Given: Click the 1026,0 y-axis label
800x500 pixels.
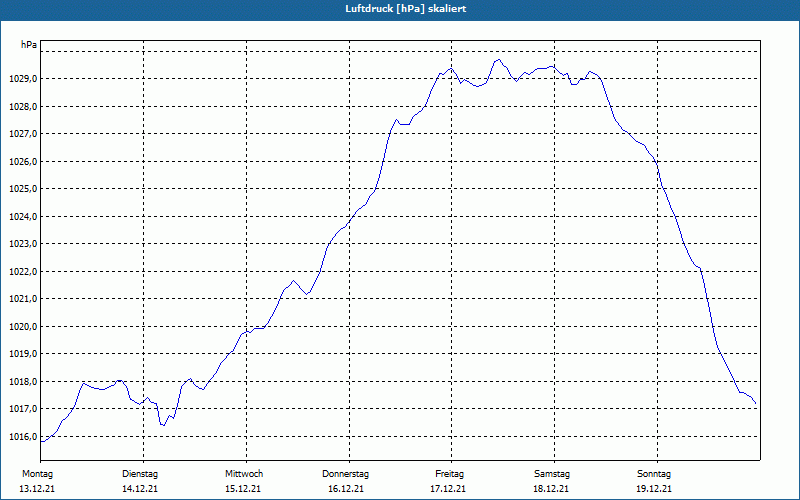Looking at the screenshot, I should pos(23,162).
